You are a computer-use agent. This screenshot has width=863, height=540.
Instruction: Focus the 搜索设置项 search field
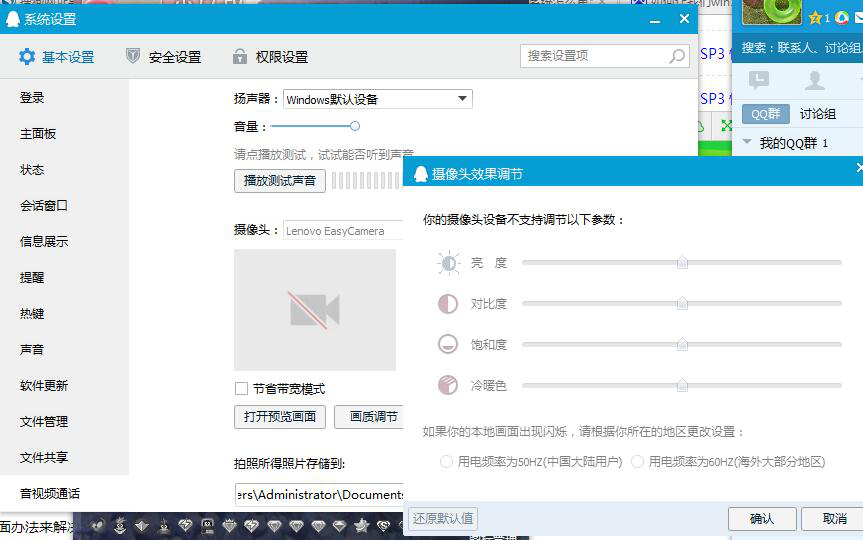coord(604,56)
